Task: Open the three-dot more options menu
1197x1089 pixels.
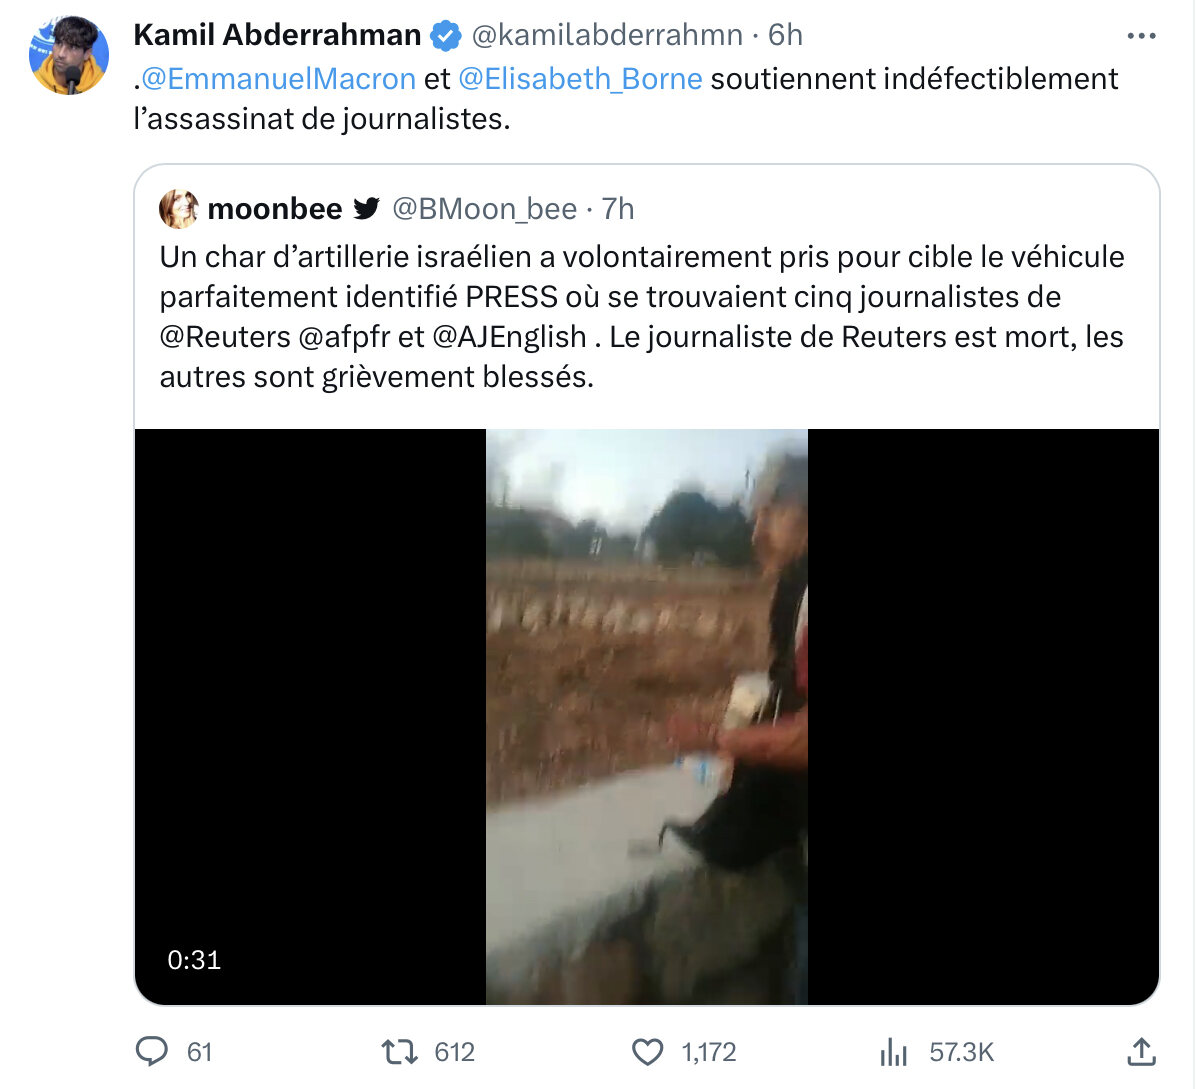Action: (x=1141, y=35)
